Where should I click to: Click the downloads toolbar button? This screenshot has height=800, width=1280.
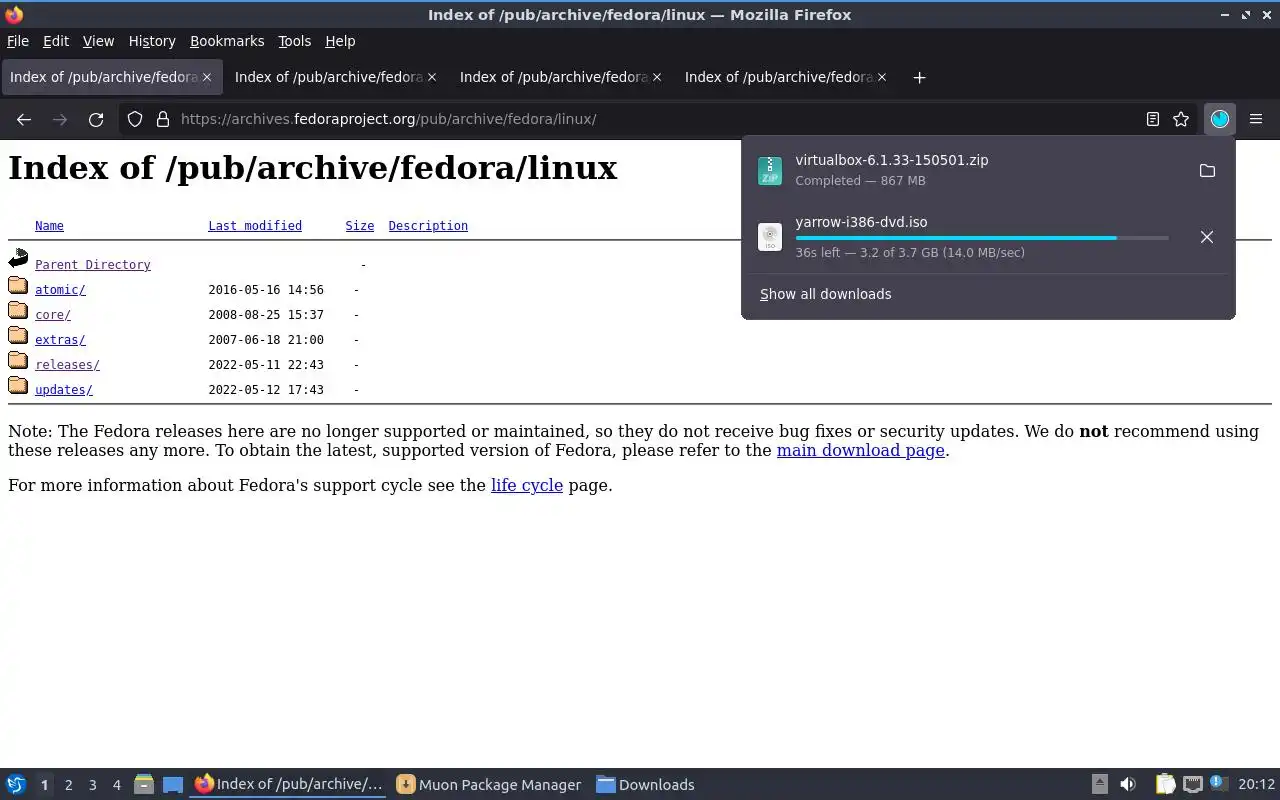pyautogui.click(x=1220, y=119)
